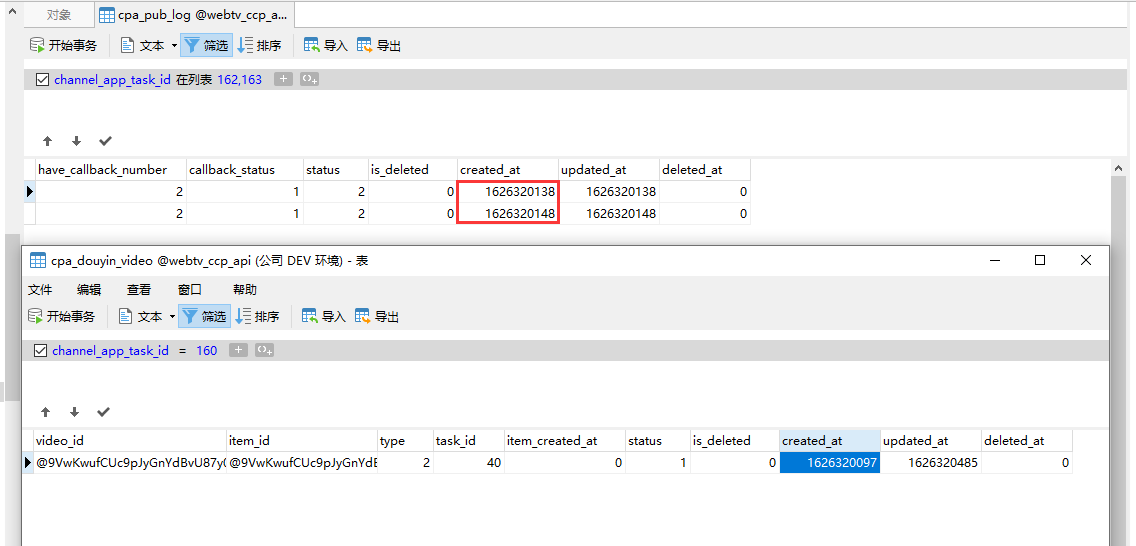Click 文本 button in cpa_douyin_video toolbar
The height and width of the screenshot is (546, 1136).
point(142,316)
